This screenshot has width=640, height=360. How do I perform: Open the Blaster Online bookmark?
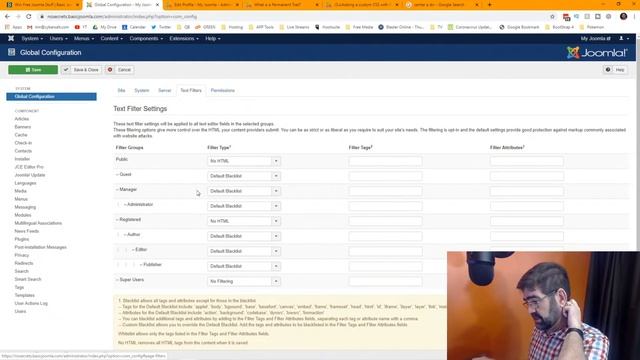click(401, 27)
